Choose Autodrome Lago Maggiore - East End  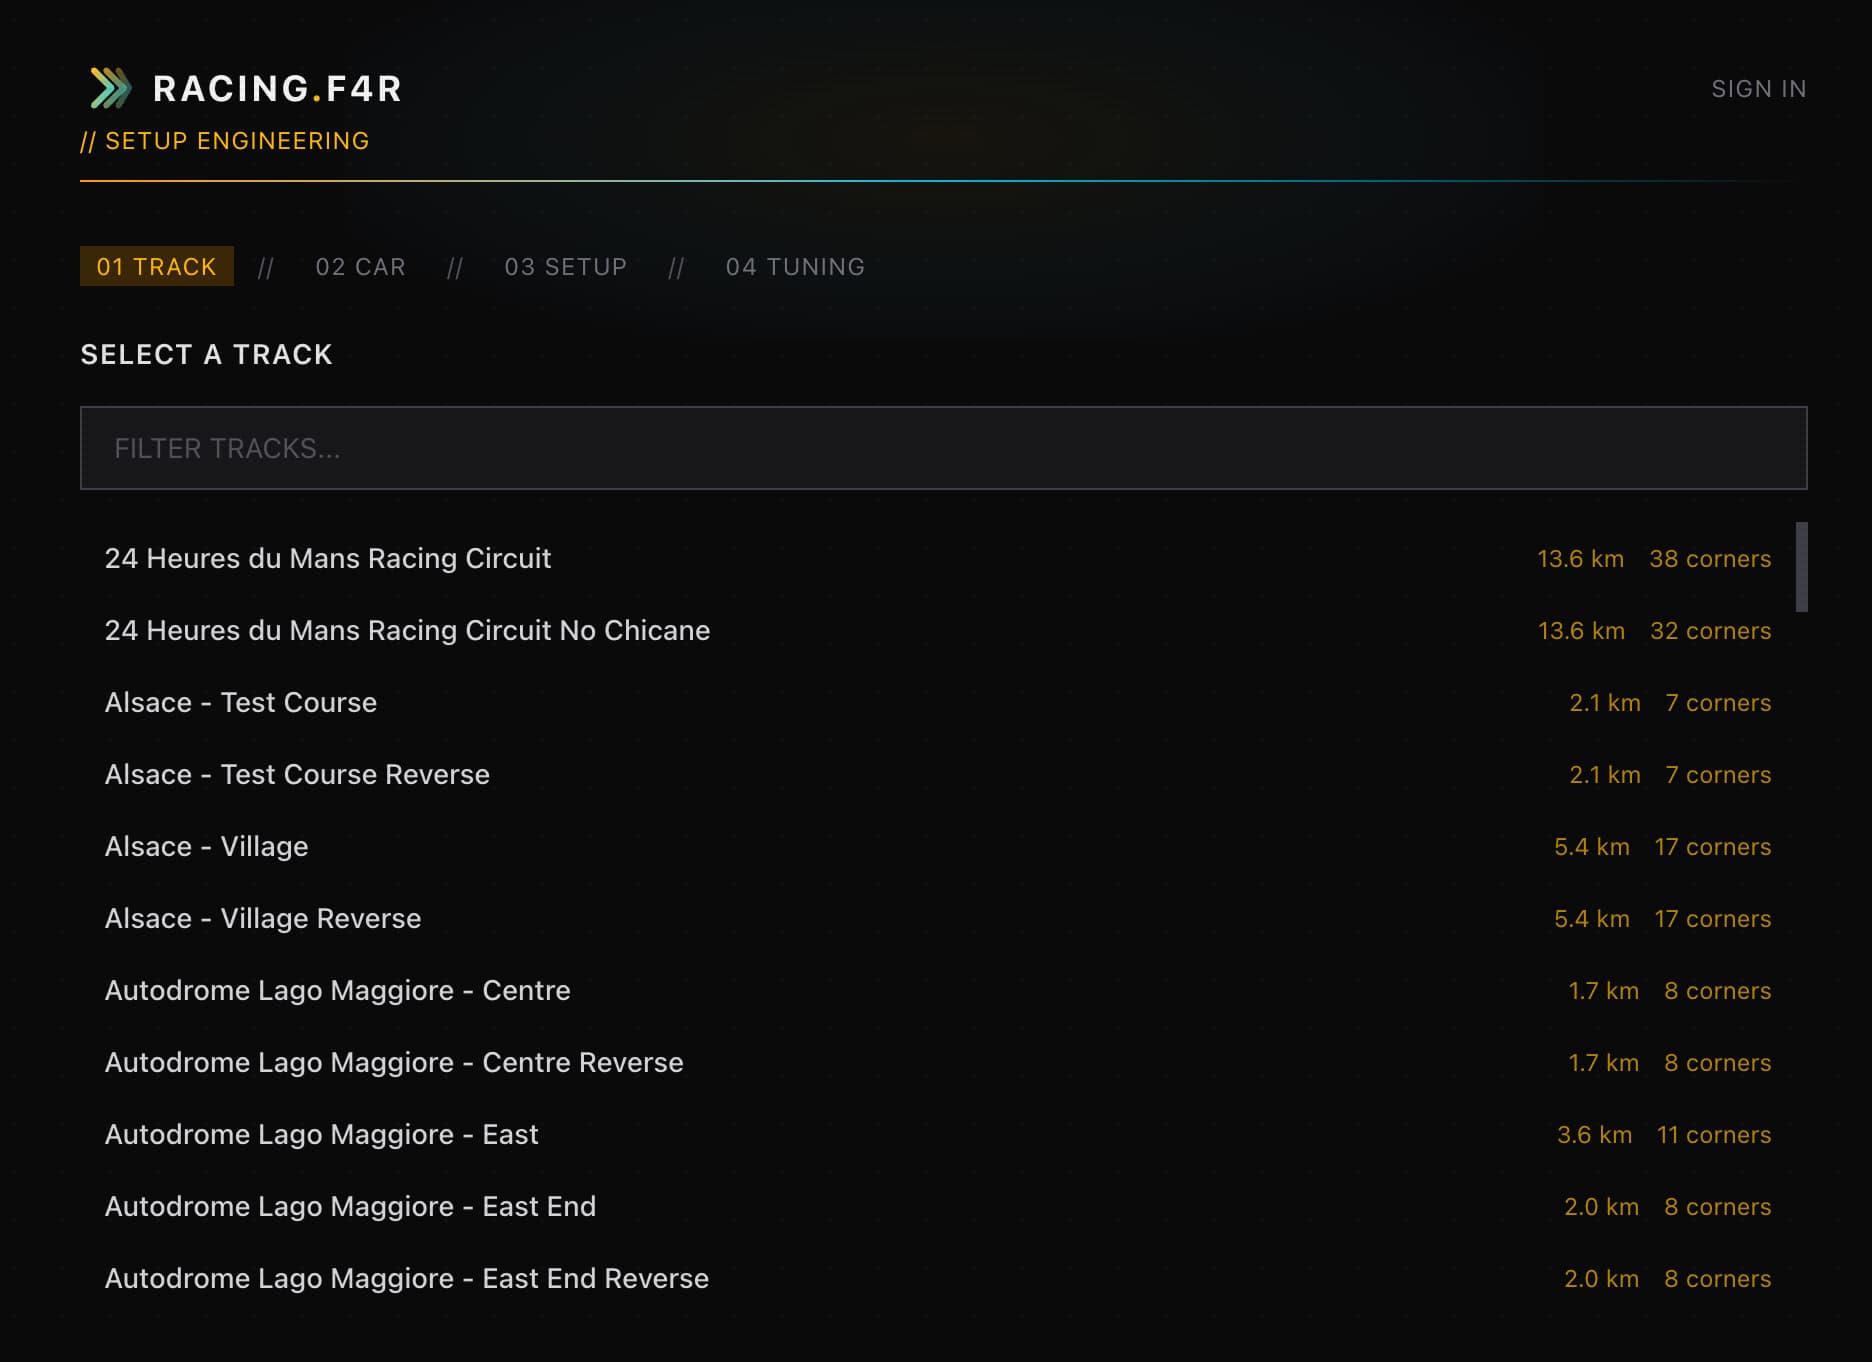pyautogui.click(x=350, y=1206)
